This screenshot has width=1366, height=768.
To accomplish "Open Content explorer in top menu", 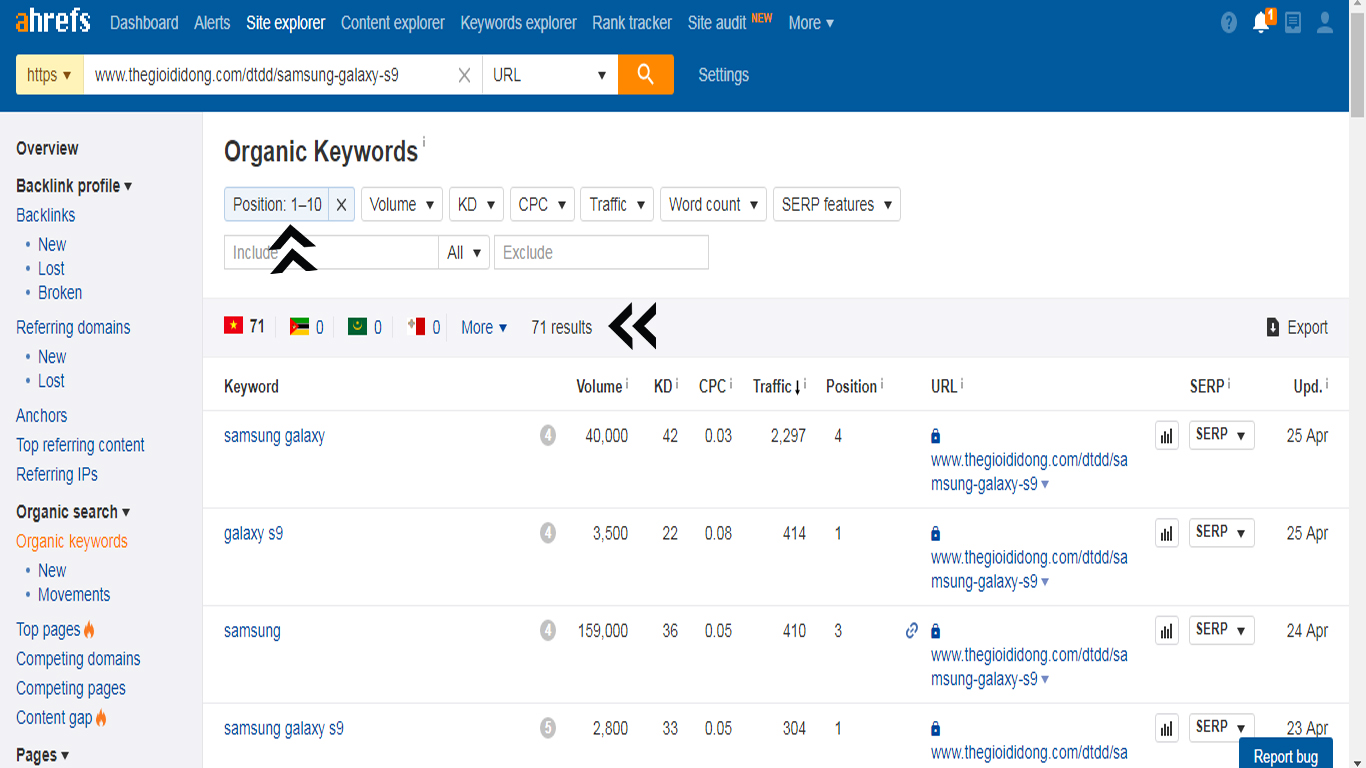I will 392,23.
